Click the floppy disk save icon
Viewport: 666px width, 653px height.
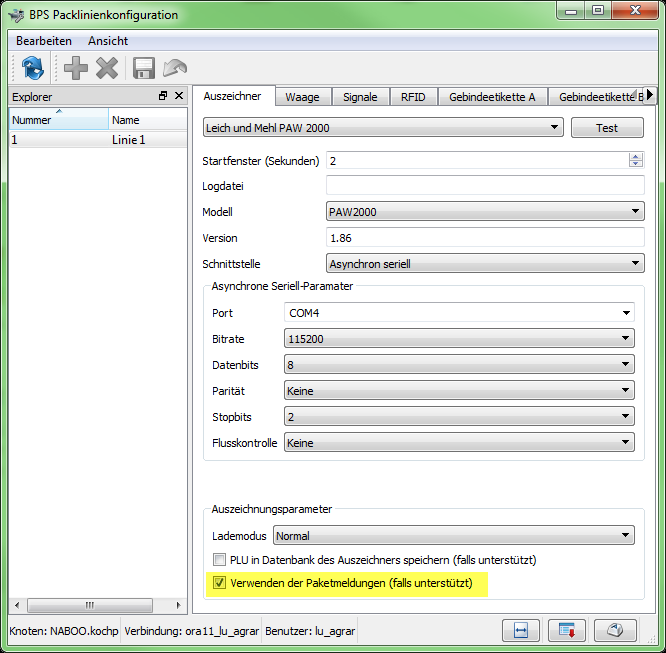coord(144,68)
